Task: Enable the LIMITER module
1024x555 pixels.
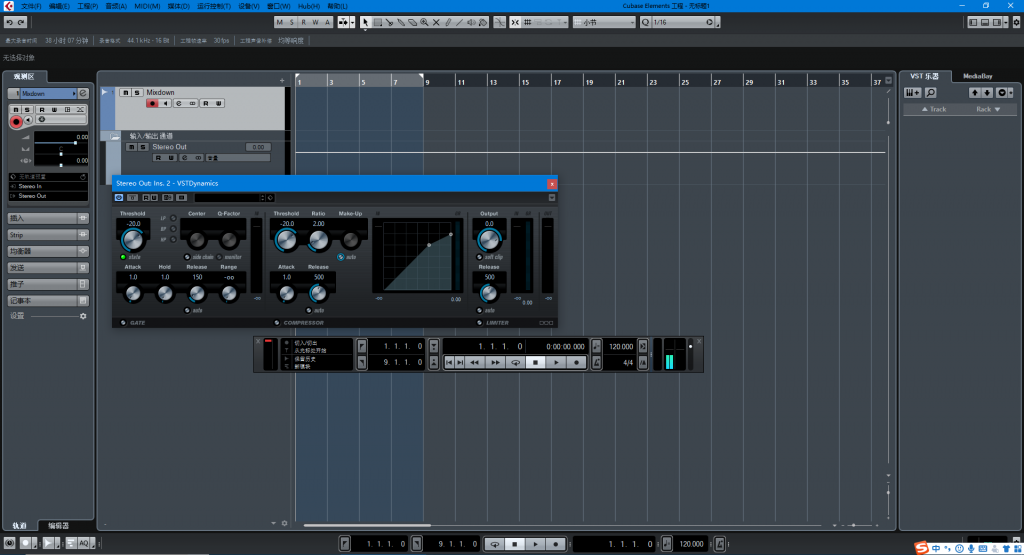Action: click(479, 323)
